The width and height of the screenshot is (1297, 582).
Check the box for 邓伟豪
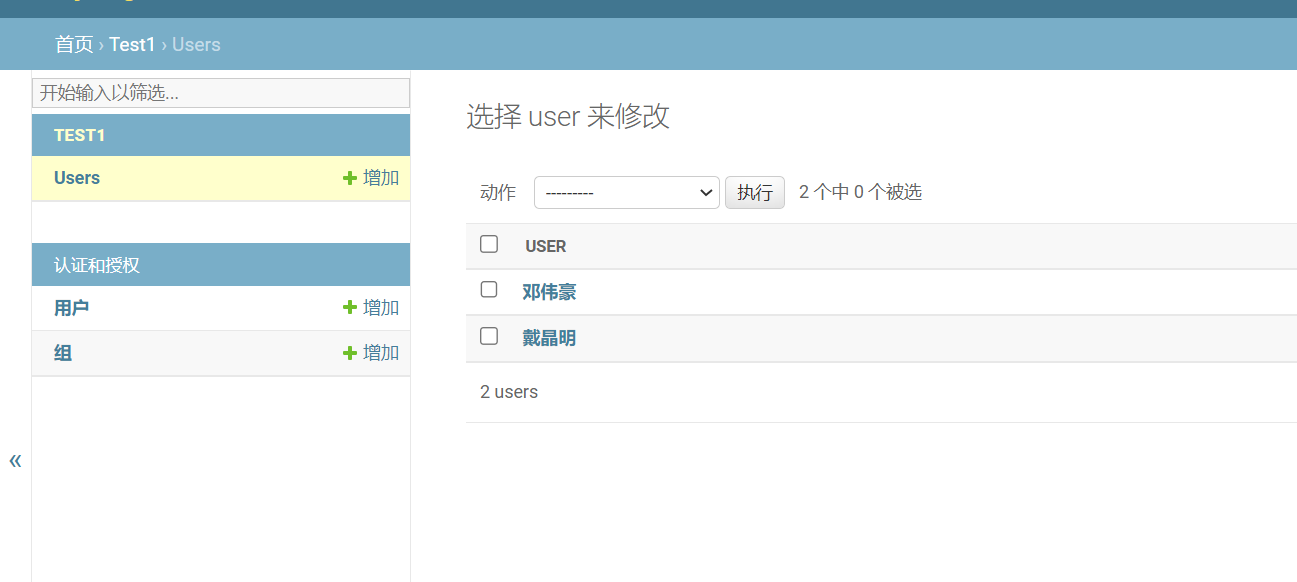pos(489,290)
